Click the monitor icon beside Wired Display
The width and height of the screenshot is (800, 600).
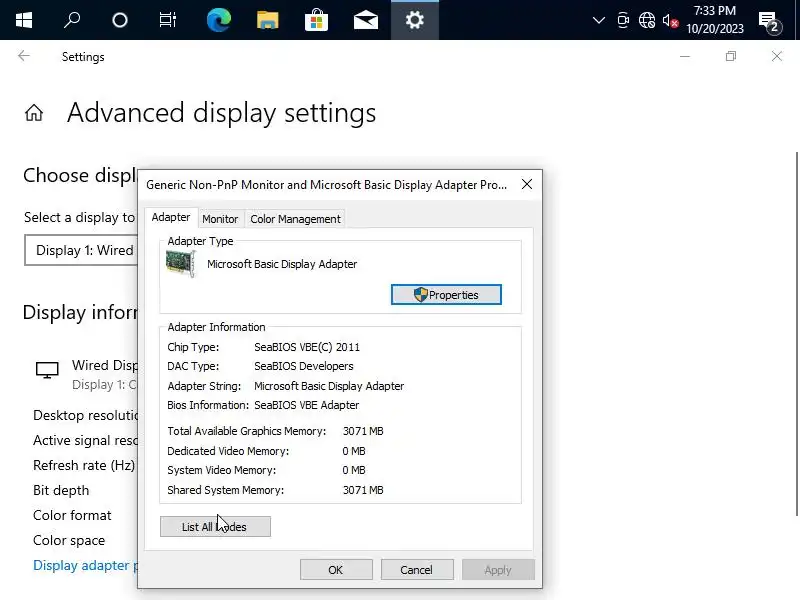[x=47, y=370]
